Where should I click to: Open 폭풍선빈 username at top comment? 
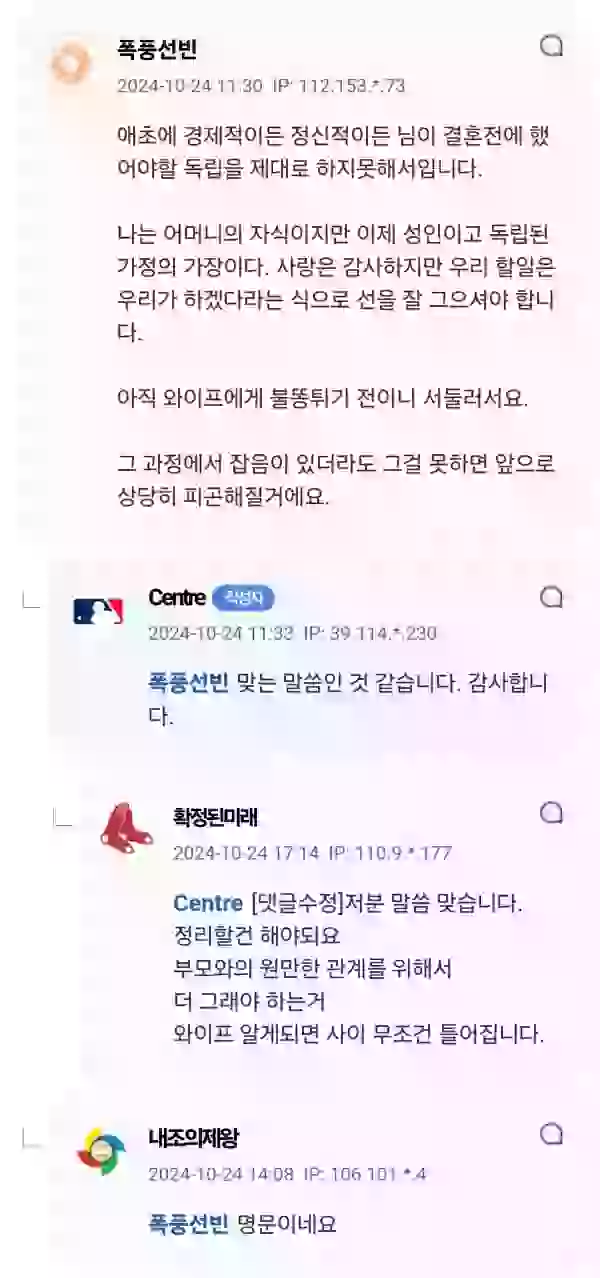pyautogui.click(x=157, y=50)
